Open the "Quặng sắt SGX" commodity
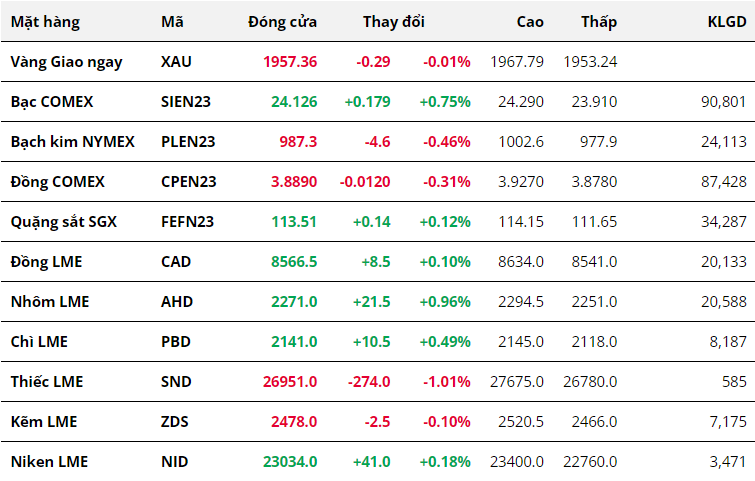Image resolution: width=755 pixels, height=481 pixels. (63, 221)
